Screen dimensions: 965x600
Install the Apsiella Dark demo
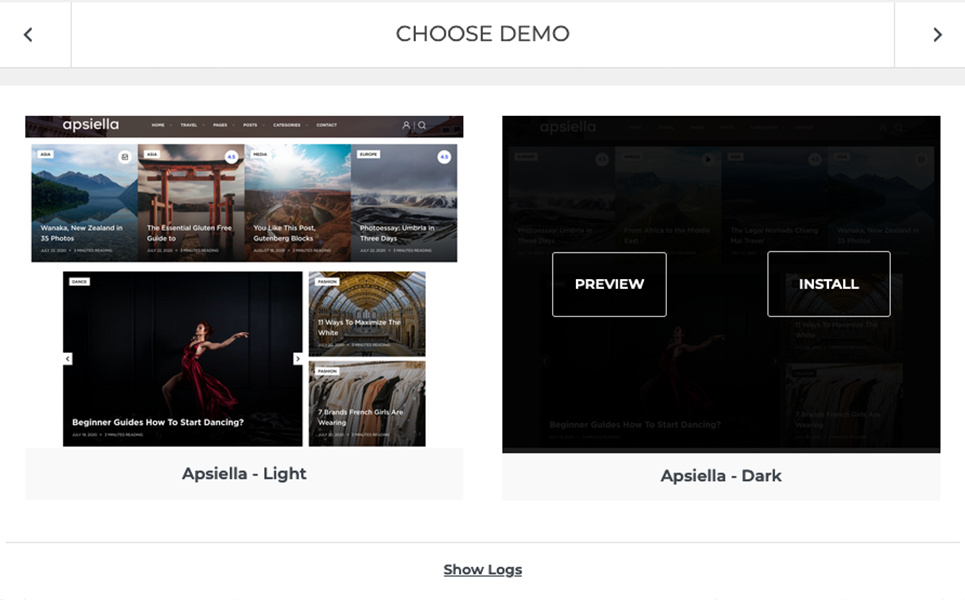[828, 284]
